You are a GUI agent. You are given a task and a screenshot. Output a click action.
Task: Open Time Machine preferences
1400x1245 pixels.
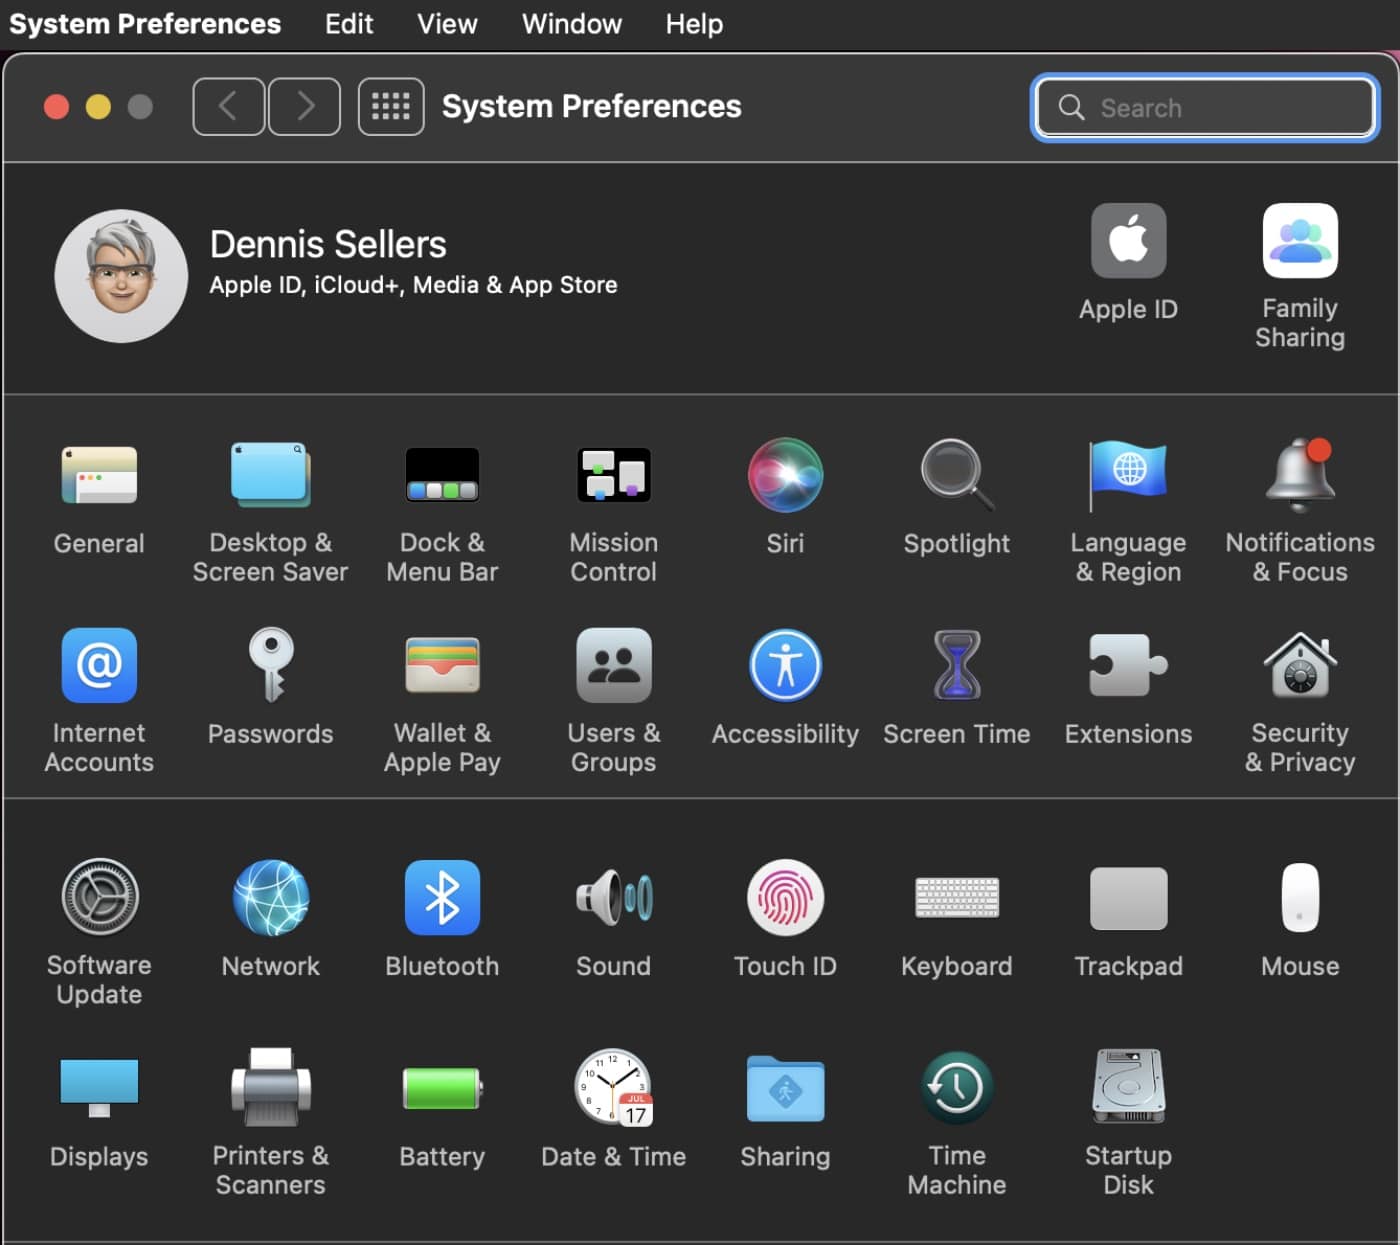(956, 1088)
